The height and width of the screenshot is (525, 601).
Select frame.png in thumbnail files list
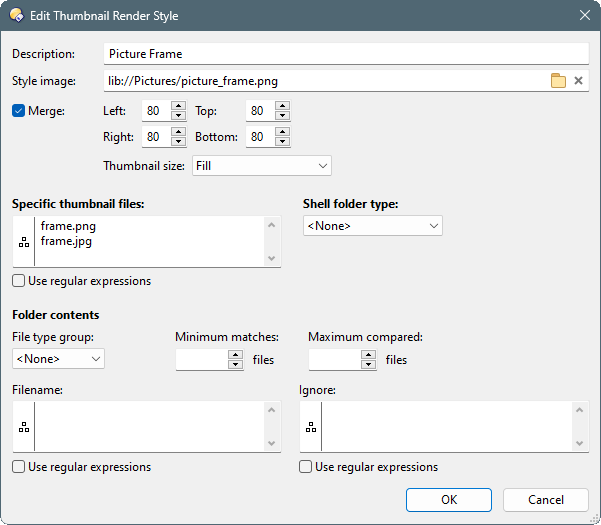[68, 226]
